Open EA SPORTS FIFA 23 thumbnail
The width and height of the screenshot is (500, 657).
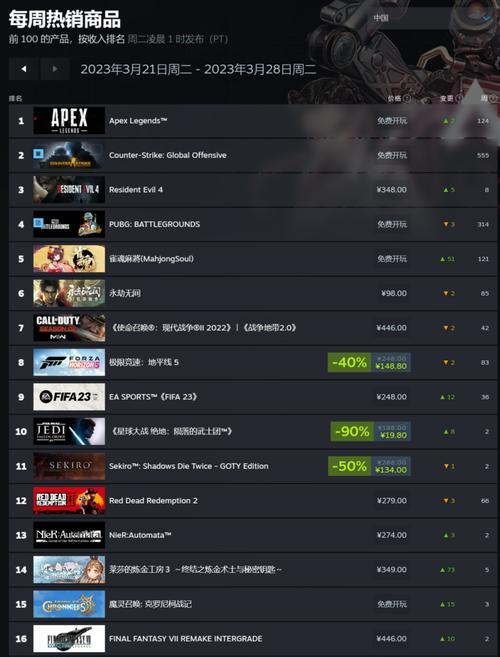pos(69,397)
